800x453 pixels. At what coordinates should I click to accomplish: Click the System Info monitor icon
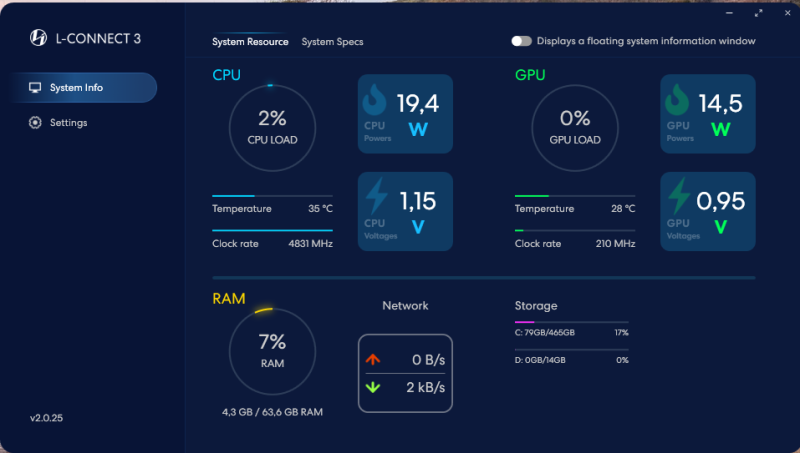click(x=35, y=88)
